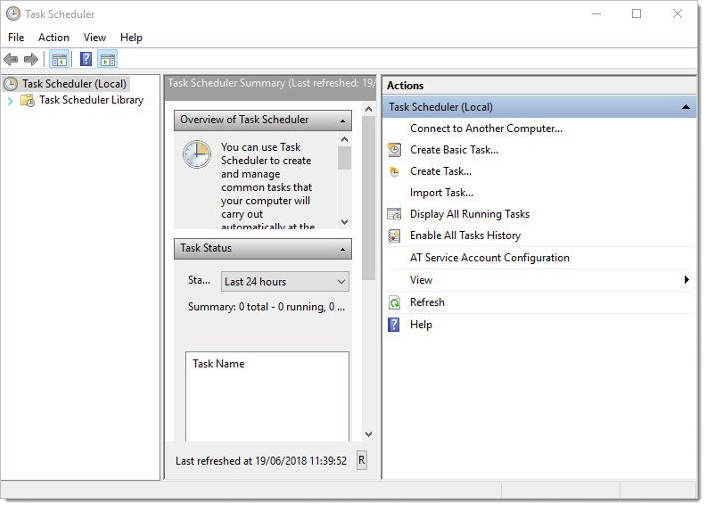Collapse the Overview of Task Scheduler section
Image resolution: width=706 pixels, height=507 pixels.
343,121
